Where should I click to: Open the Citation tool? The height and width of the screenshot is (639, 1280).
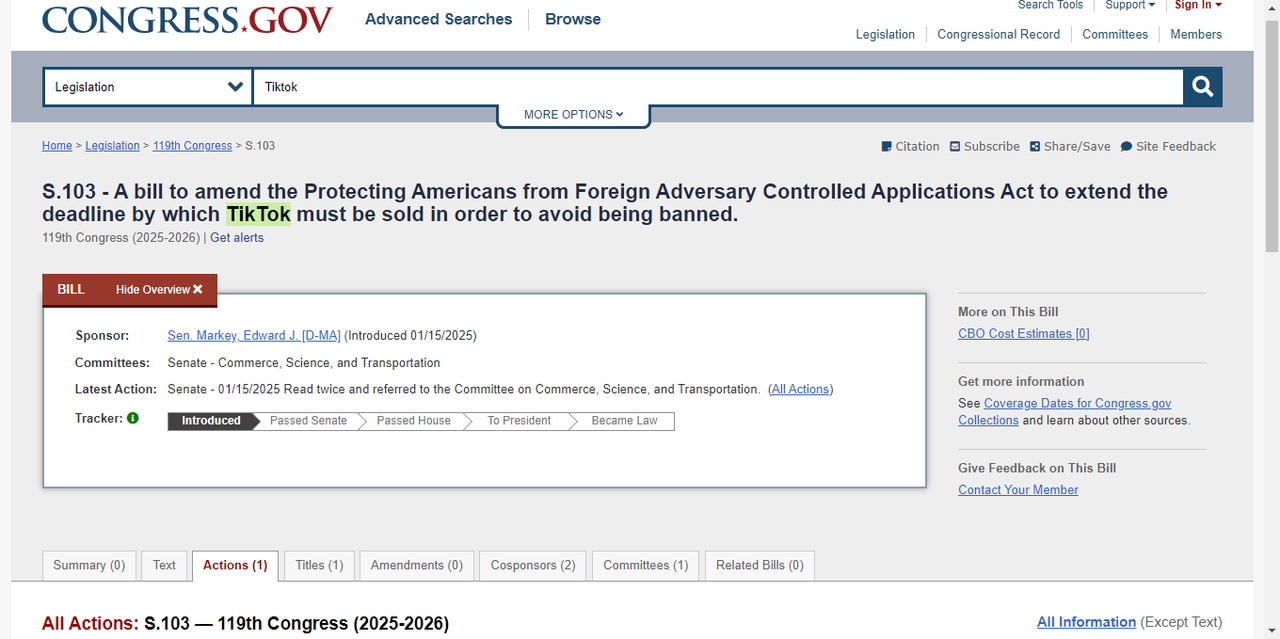tap(910, 146)
